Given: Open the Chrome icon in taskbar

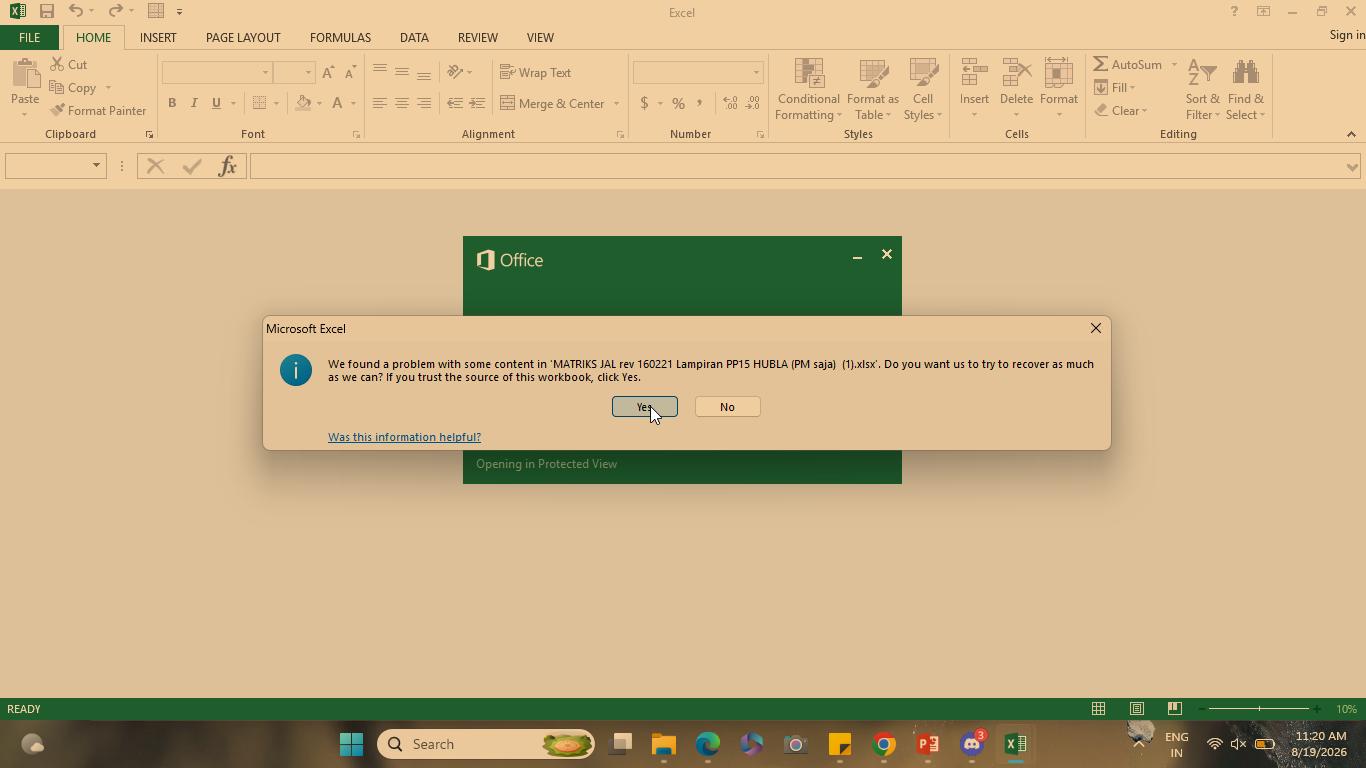Looking at the screenshot, I should (884, 744).
